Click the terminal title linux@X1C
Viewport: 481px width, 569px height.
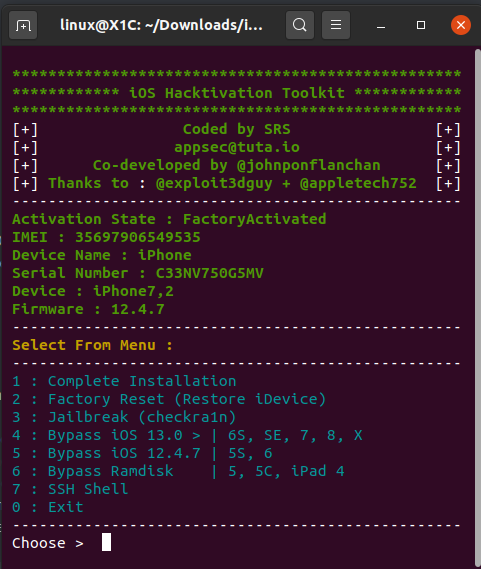[161, 25]
